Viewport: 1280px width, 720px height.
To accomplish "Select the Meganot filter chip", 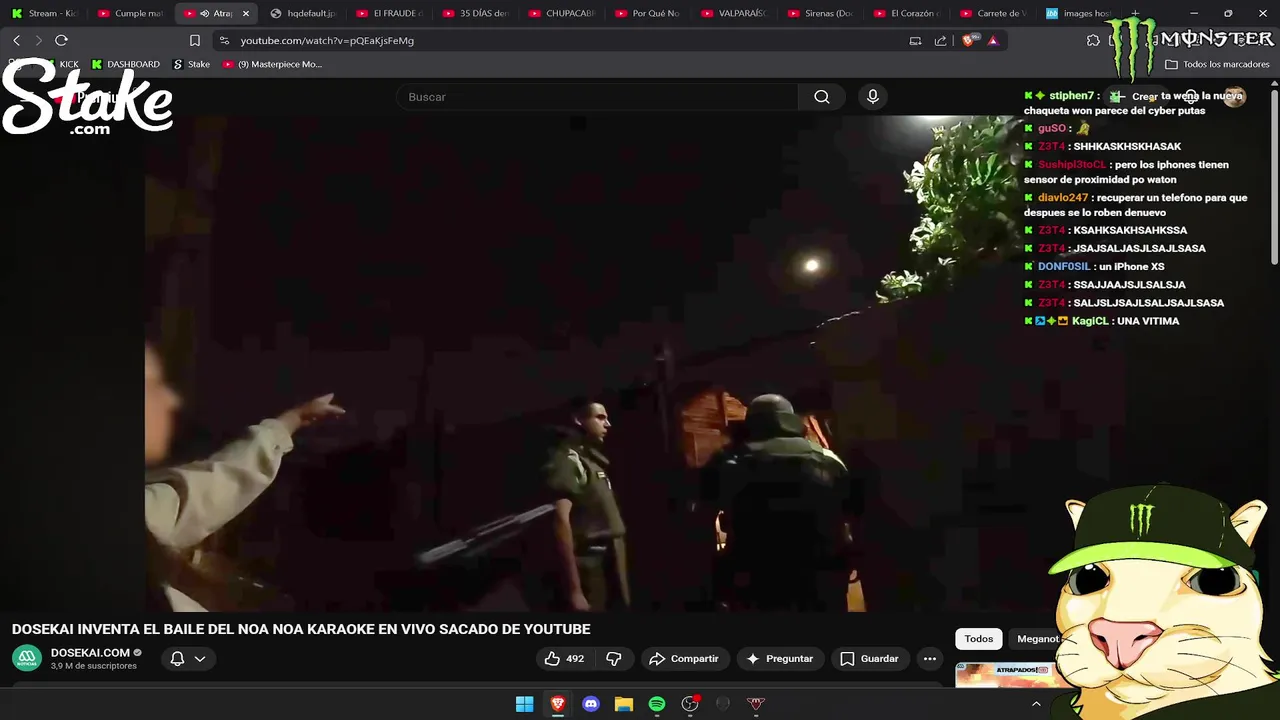I will coord(1038,639).
